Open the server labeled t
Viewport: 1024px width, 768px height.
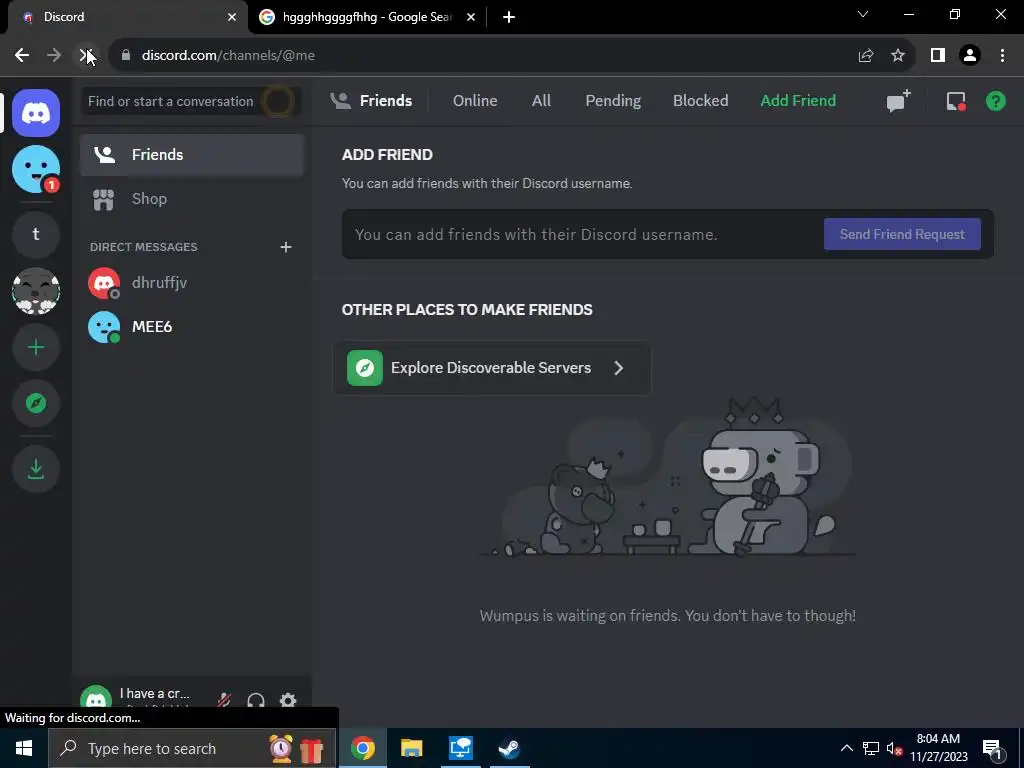[36, 234]
